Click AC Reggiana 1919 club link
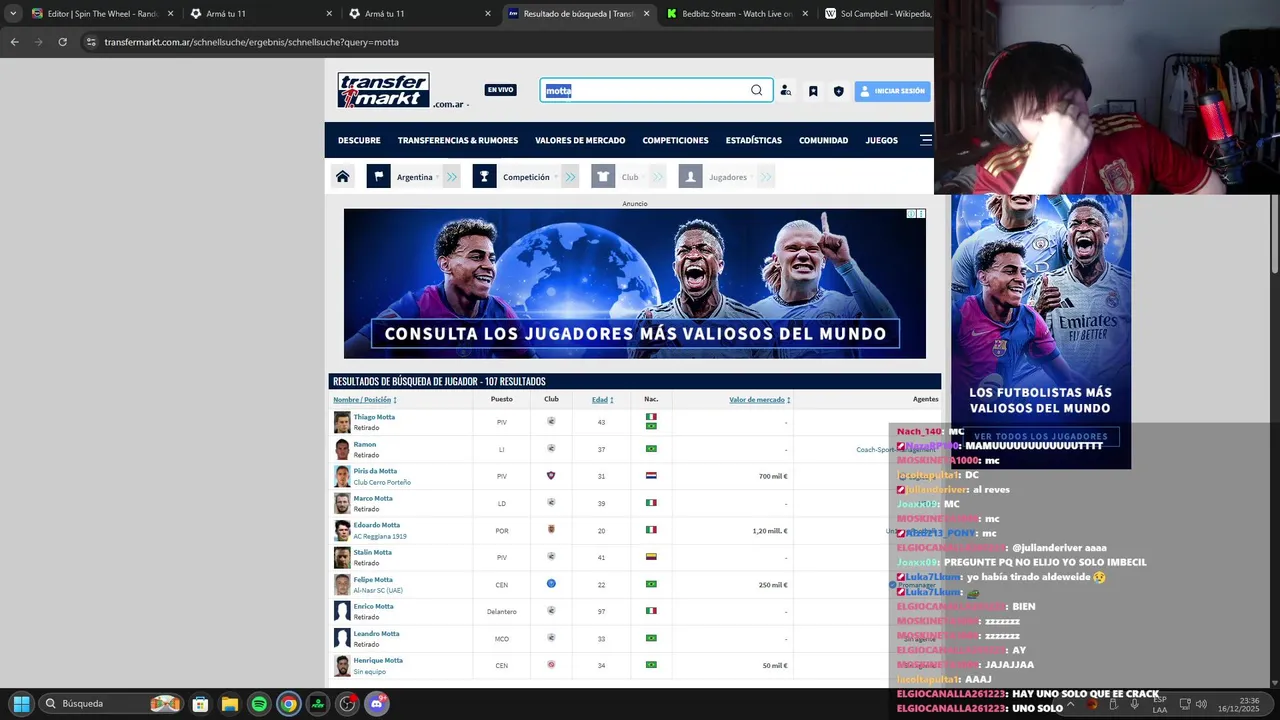Image resolution: width=1280 pixels, height=720 pixels. (x=380, y=536)
